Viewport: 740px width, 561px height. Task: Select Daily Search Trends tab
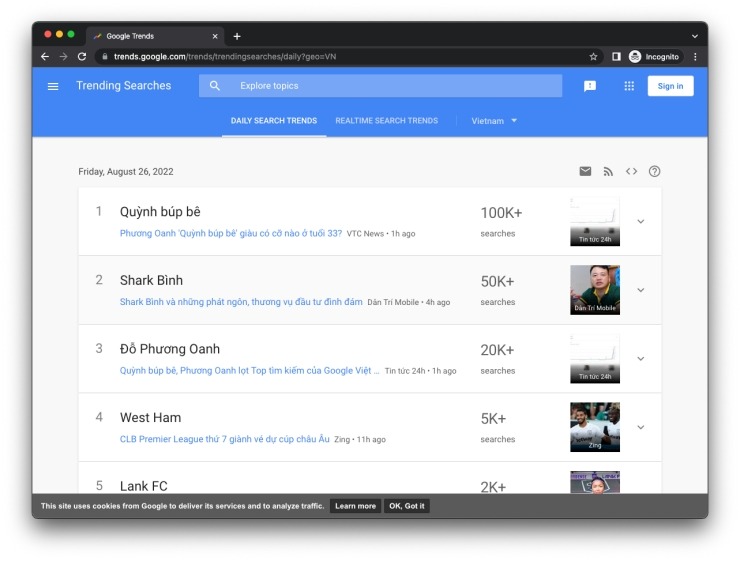(x=274, y=121)
